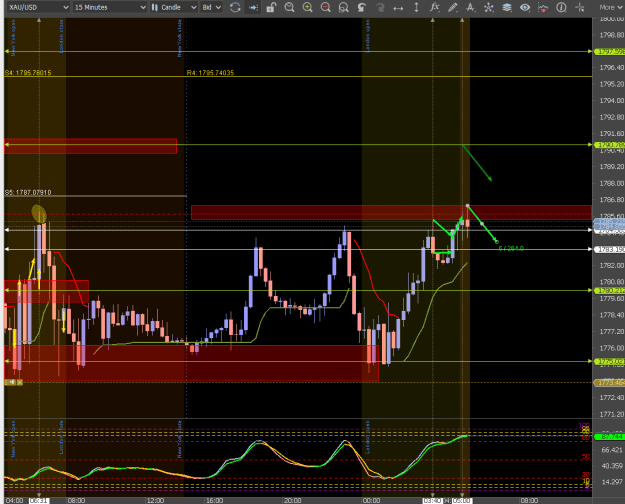The image size is (625, 504).
Task: Click the 1780.212 green price label
Action: point(609,290)
